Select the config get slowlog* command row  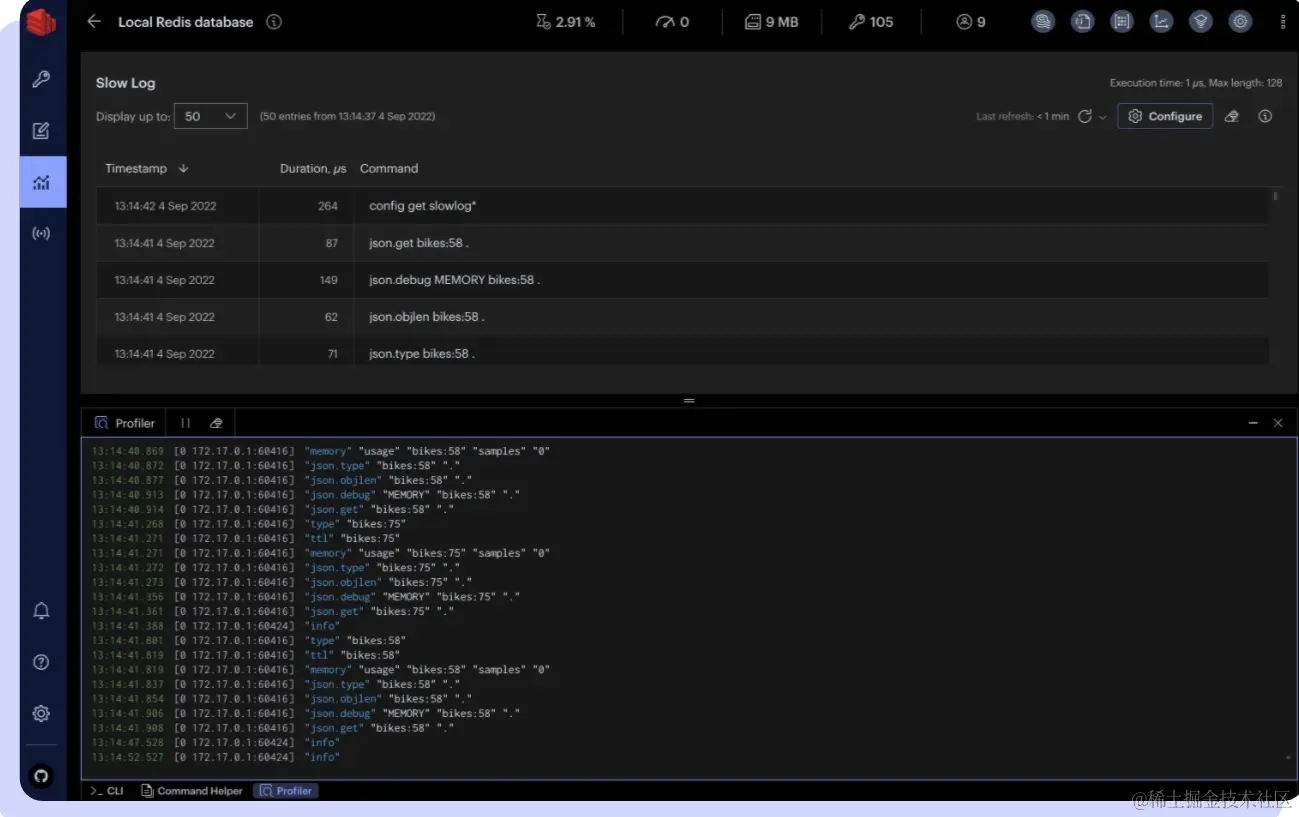pos(682,206)
